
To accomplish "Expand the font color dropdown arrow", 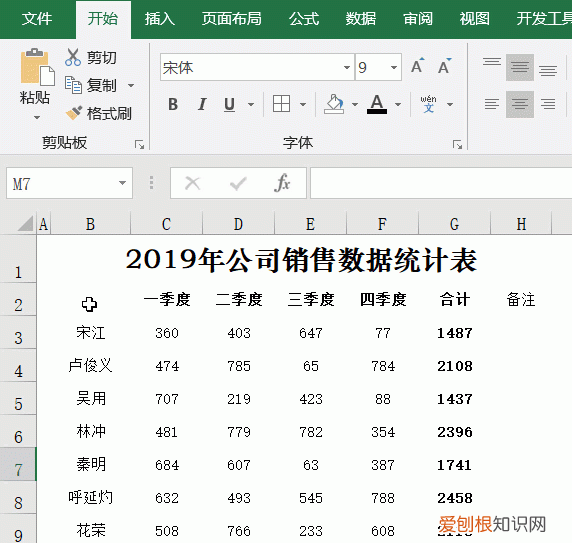I will (398, 105).
